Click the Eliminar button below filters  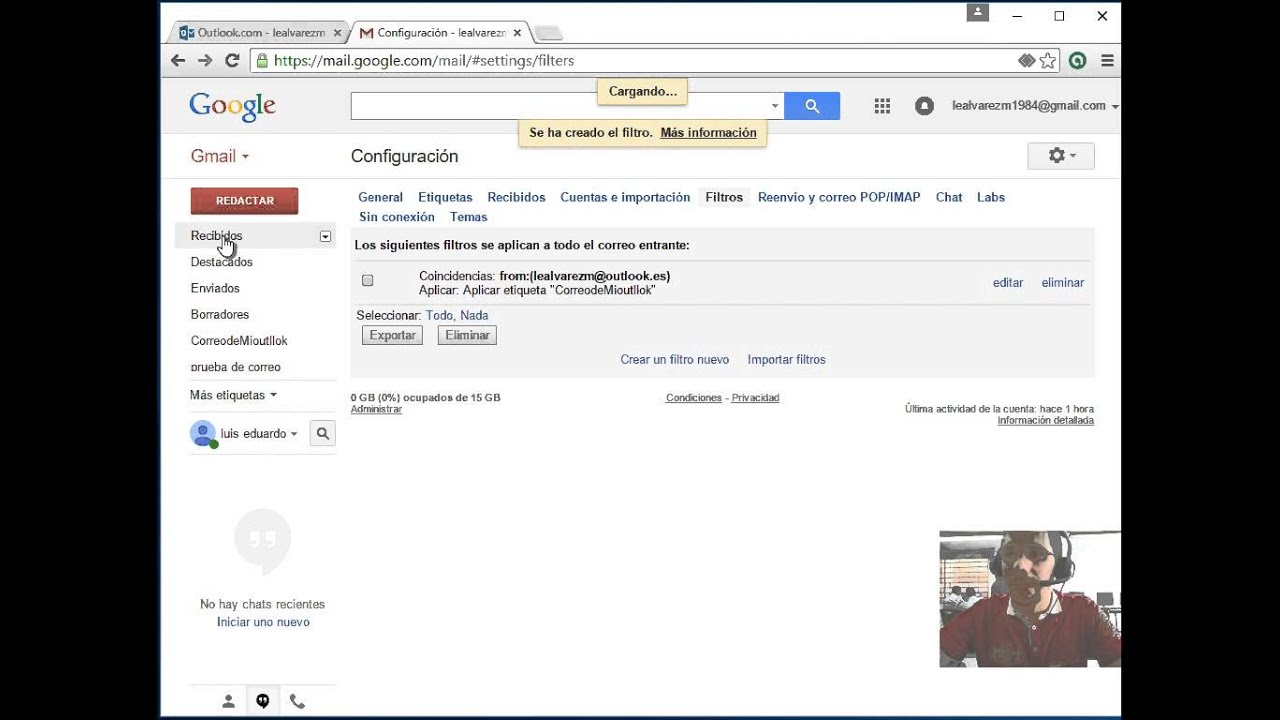pos(467,335)
